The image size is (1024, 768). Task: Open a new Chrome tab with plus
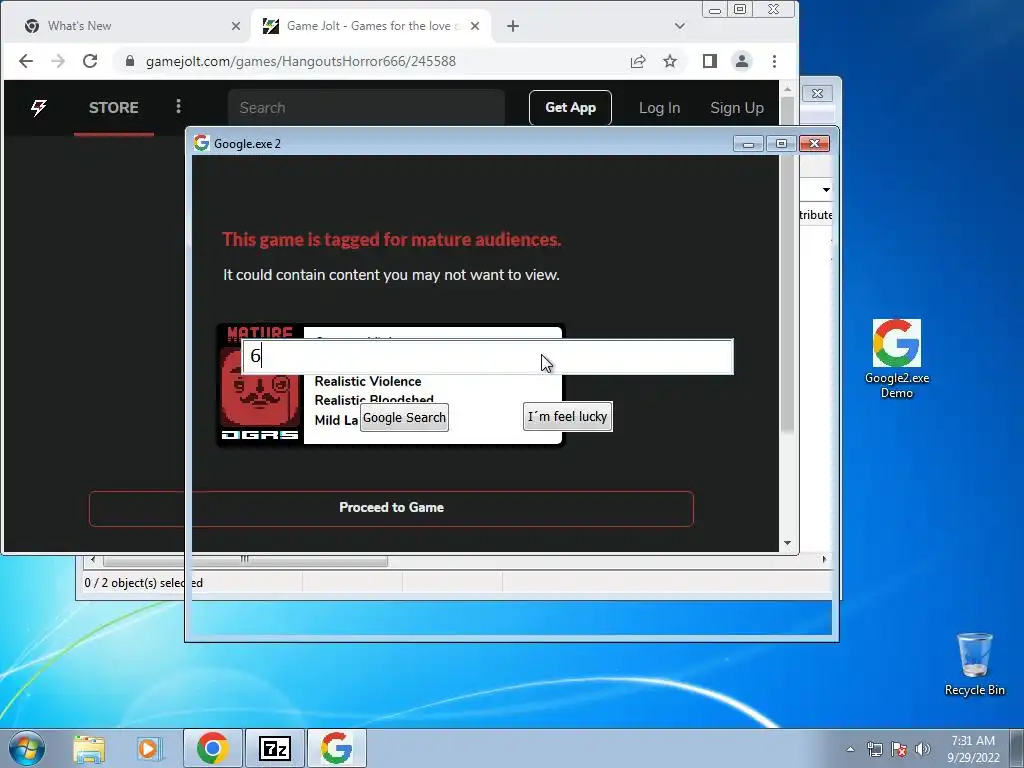point(513,26)
